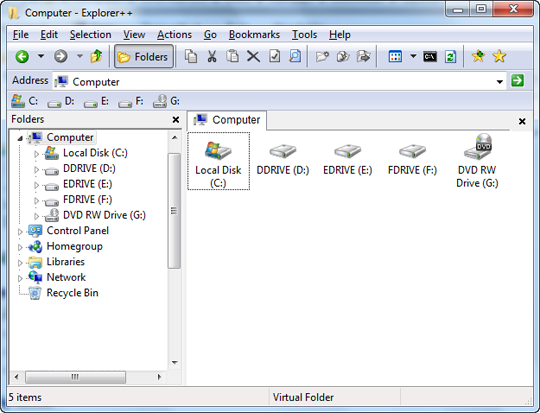The width and height of the screenshot is (540, 413).
Task: Click the Copy toolbar icon
Action: pyautogui.click(x=191, y=56)
